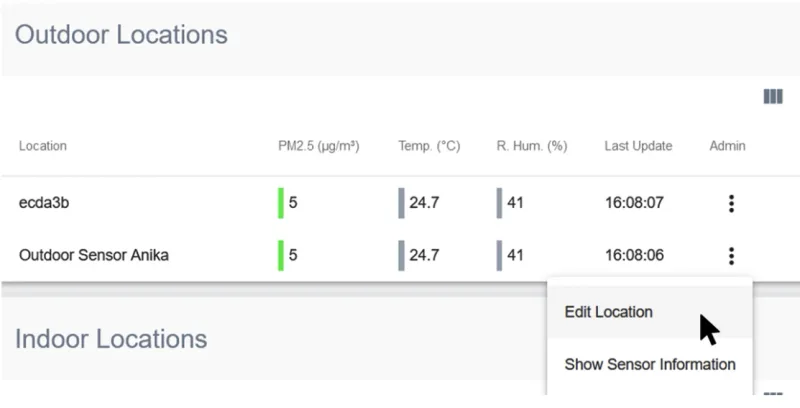Click the Indoor Locations section heading
The image size is (800, 408).
(x=111, y=338)
